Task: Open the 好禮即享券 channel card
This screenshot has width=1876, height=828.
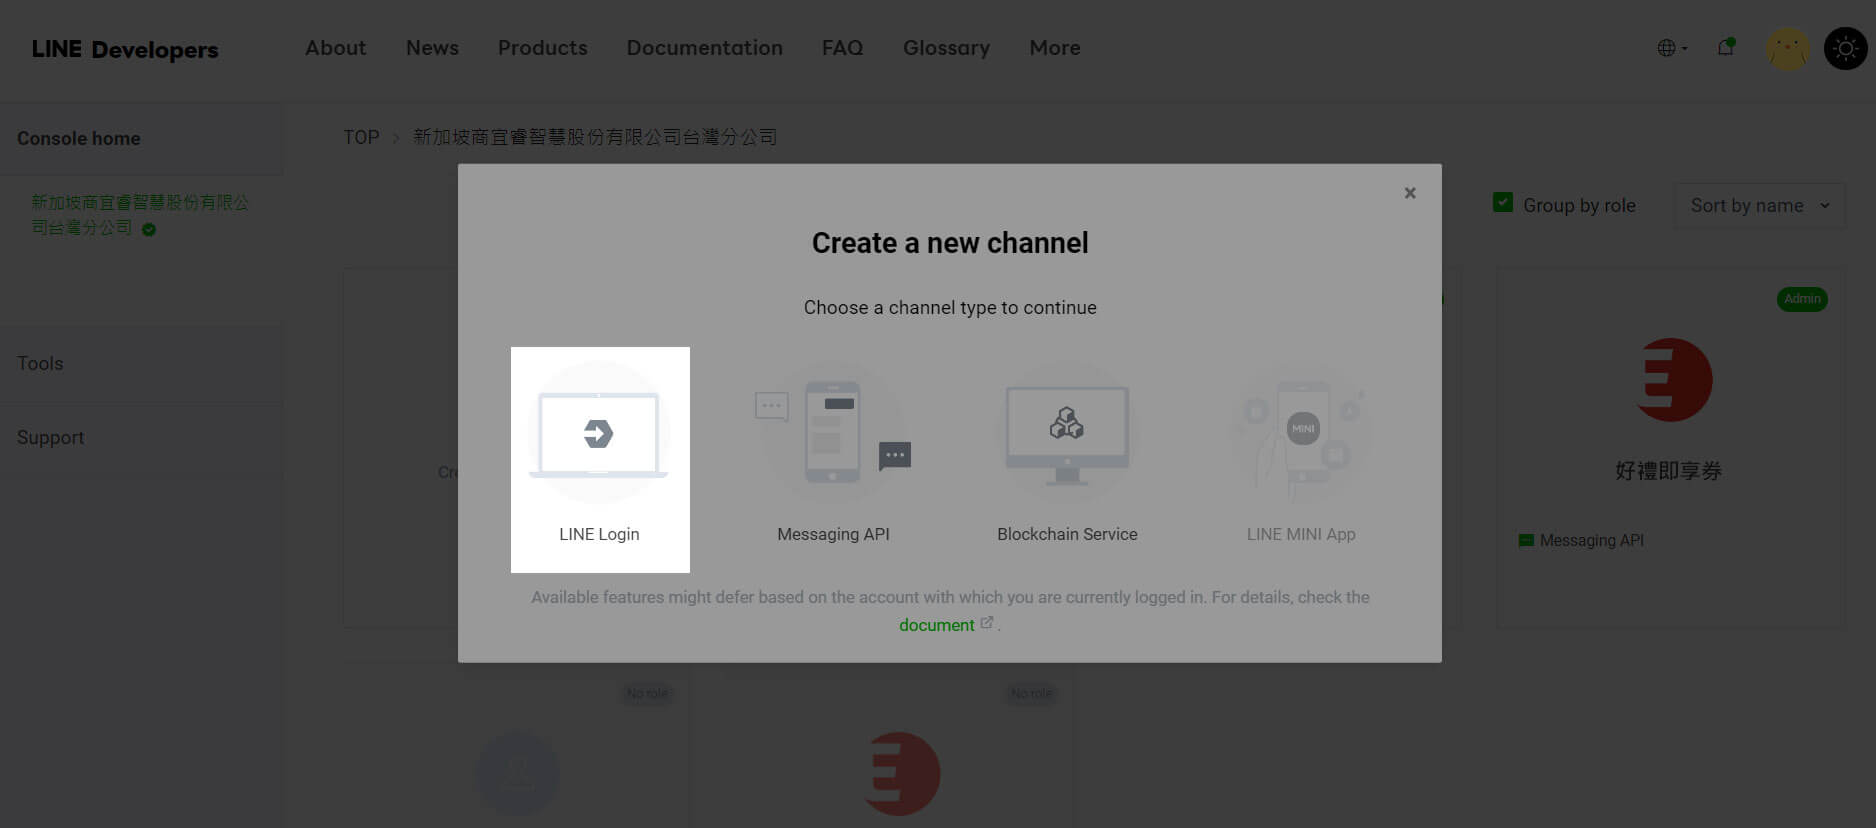Action: [1670, 447]
